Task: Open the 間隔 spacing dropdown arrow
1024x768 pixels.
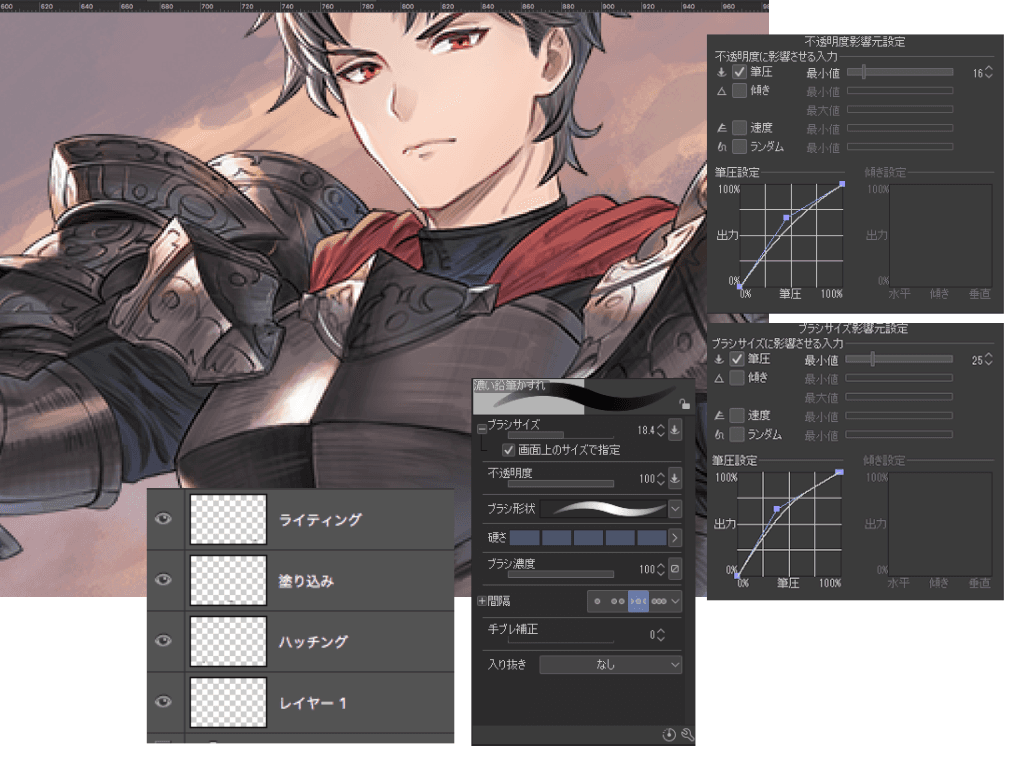Action: [x=675, y=601]
